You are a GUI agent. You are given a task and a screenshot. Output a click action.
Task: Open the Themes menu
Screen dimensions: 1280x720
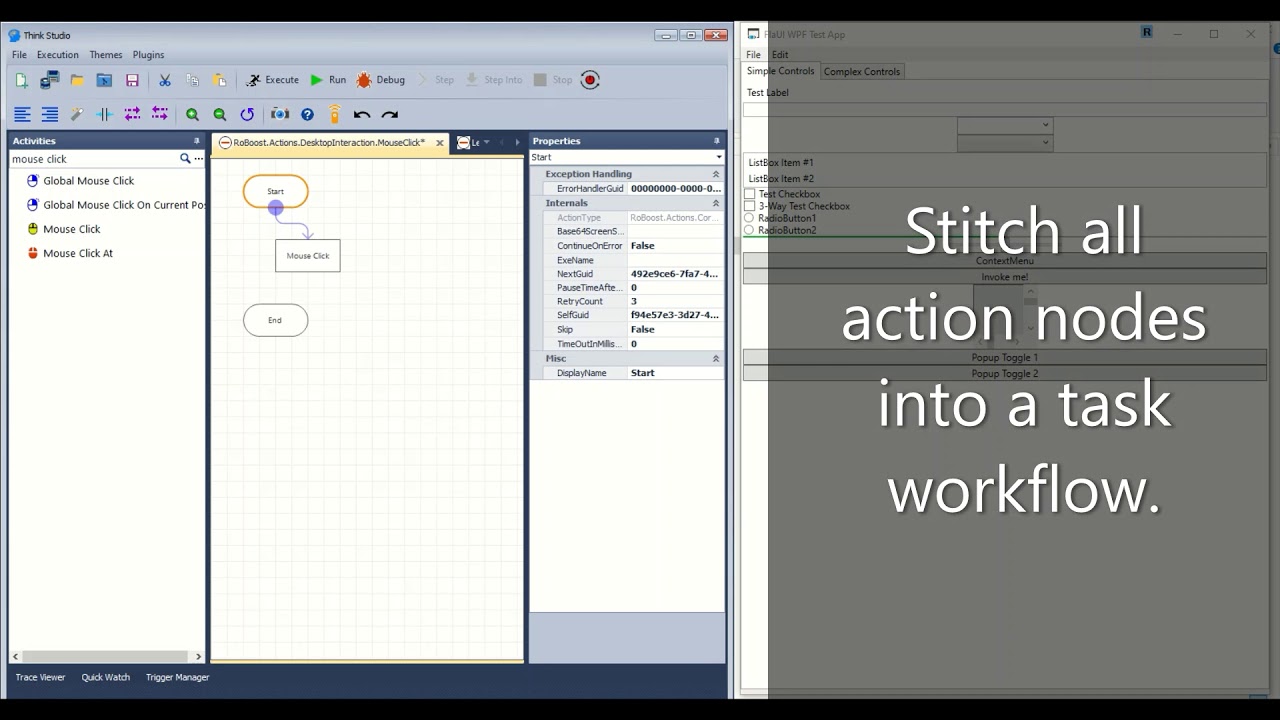click(x=105, y=55)
